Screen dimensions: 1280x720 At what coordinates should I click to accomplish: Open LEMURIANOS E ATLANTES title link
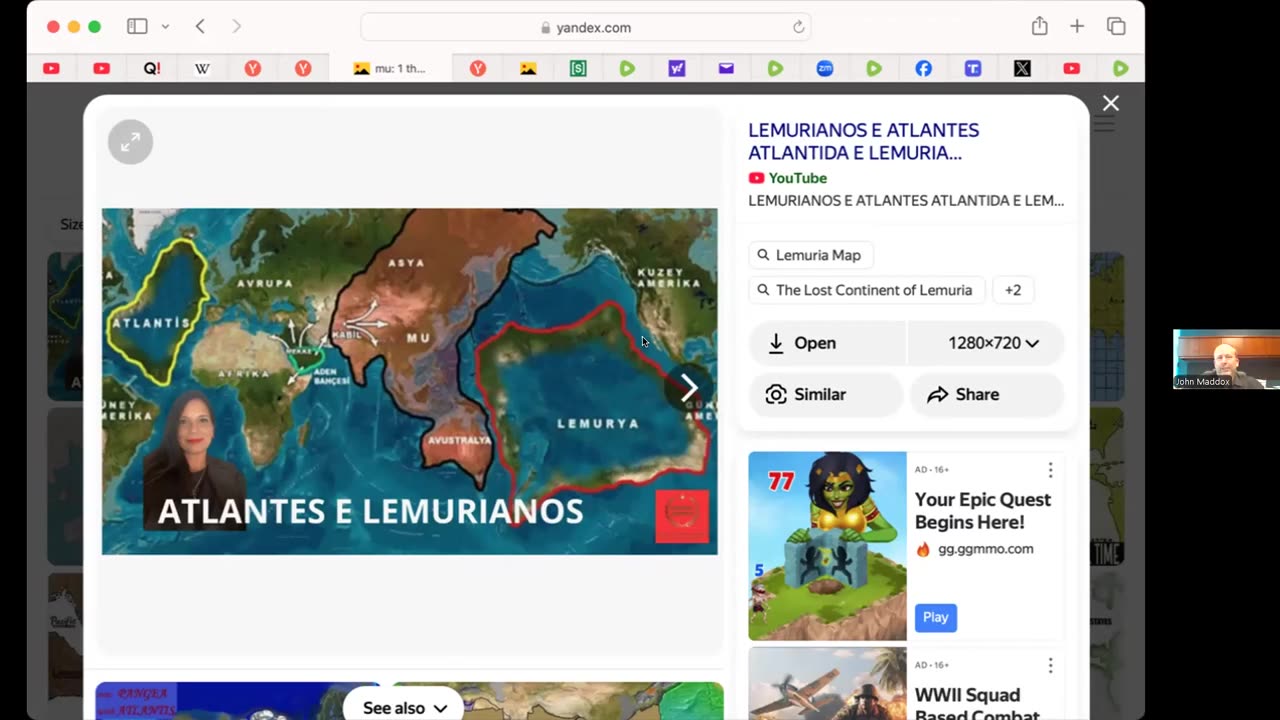864,141
